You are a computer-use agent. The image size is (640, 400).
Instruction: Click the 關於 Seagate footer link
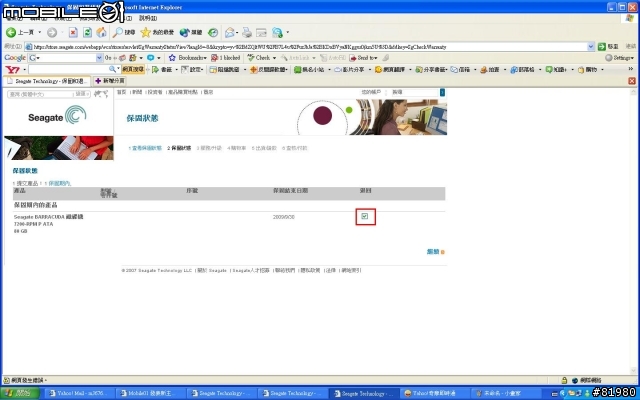[212, 270]
